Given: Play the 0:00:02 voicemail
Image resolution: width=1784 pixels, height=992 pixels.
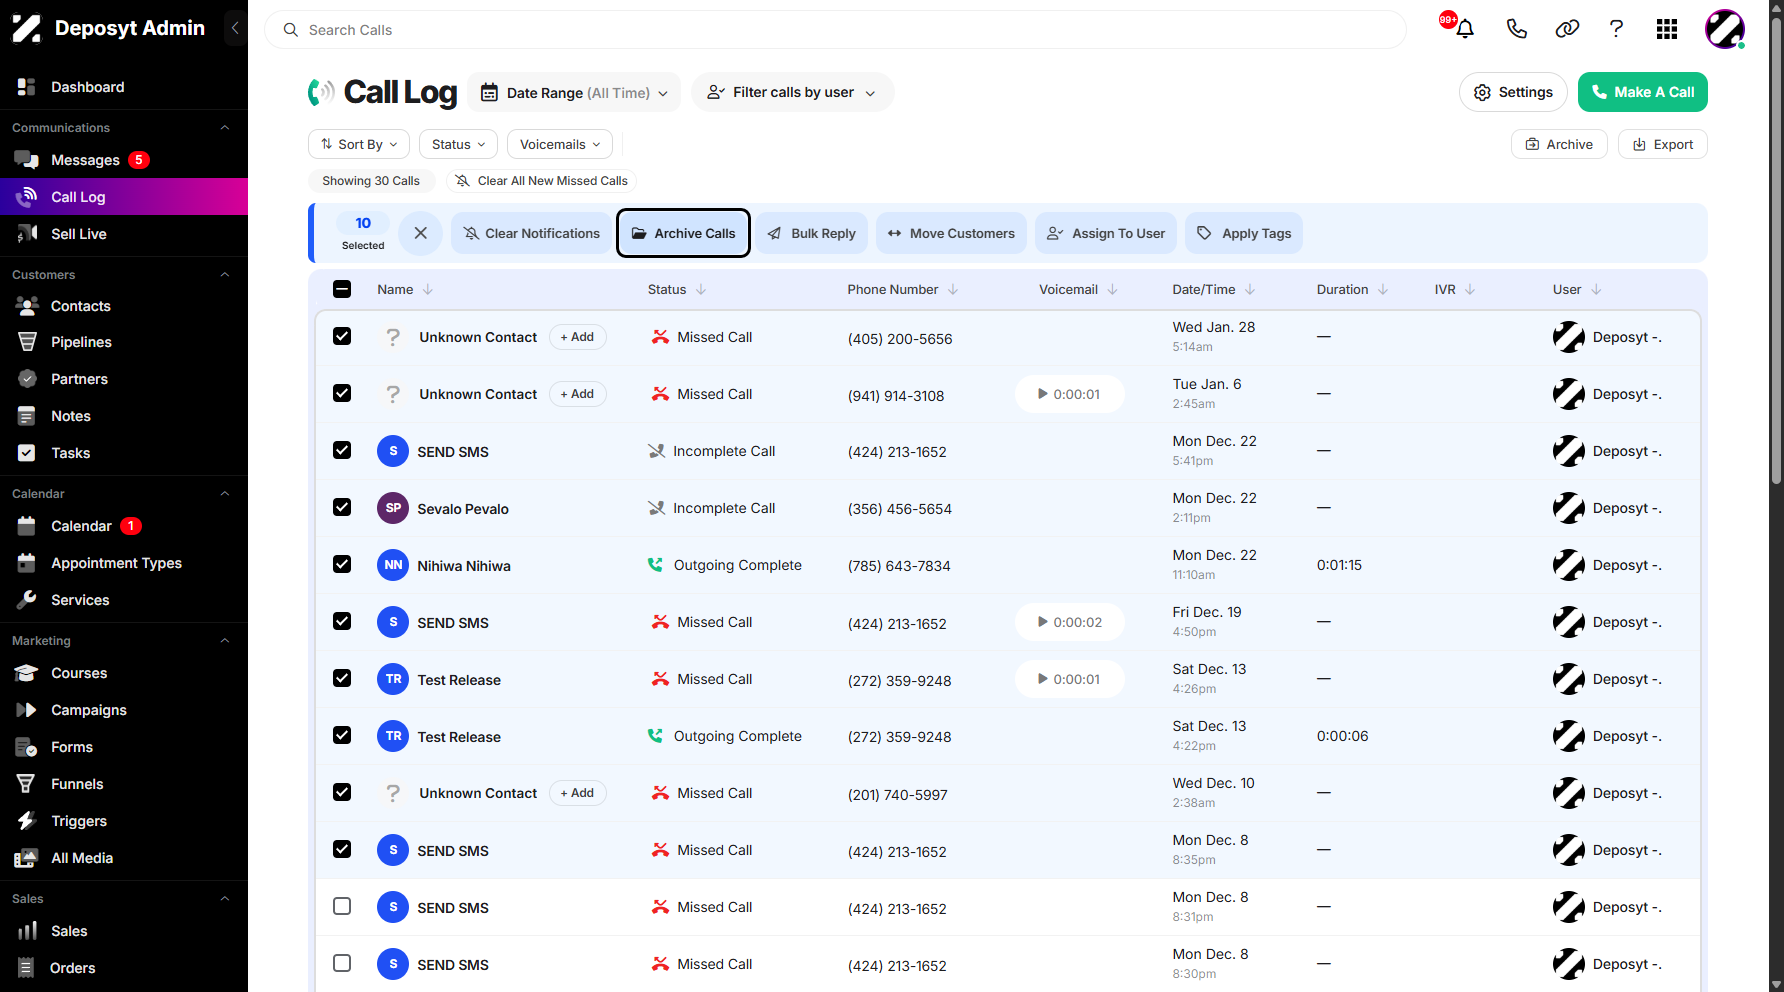Looking at the screenshot, I should [1069, 622].
